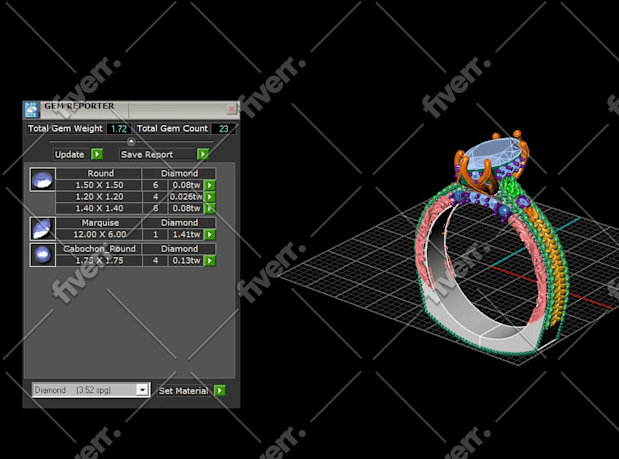Click the GEM REPORTER title bar text
This screenshot has height=459, width=619.
pos(79,106)
